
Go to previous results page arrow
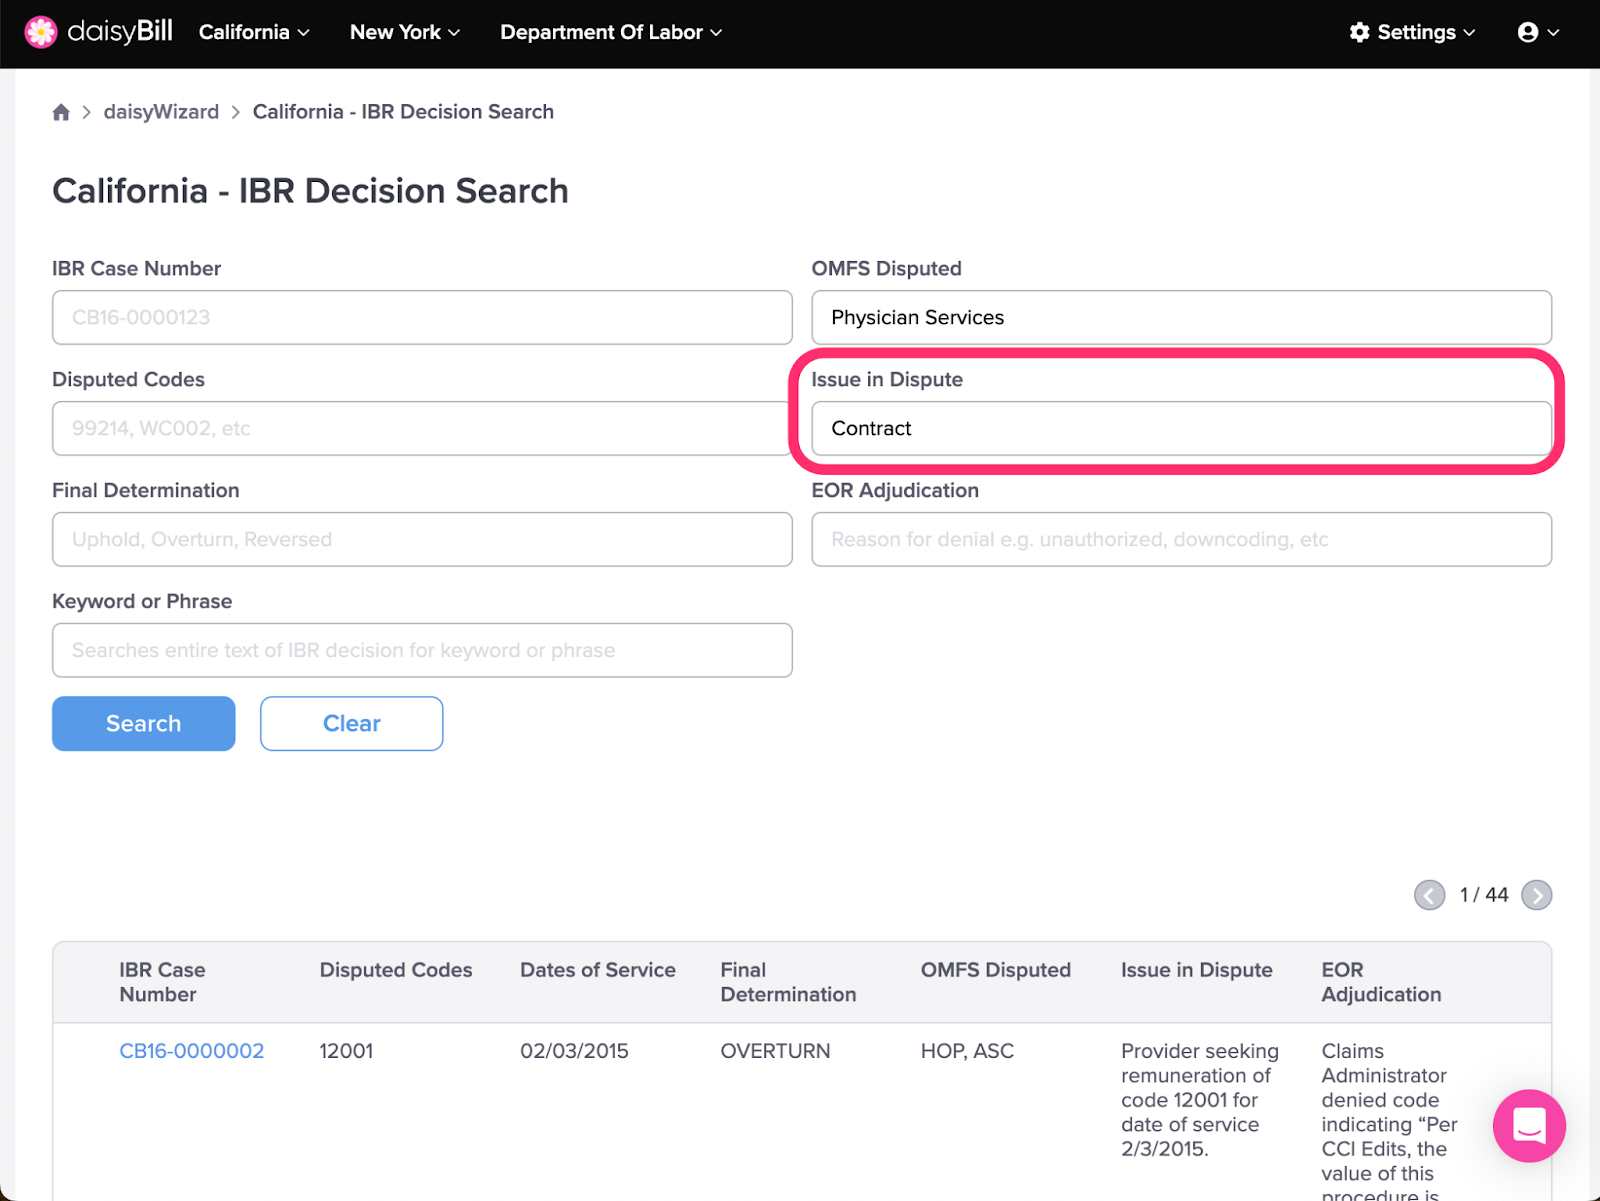pyautogui.click(x=1430, y=895)
